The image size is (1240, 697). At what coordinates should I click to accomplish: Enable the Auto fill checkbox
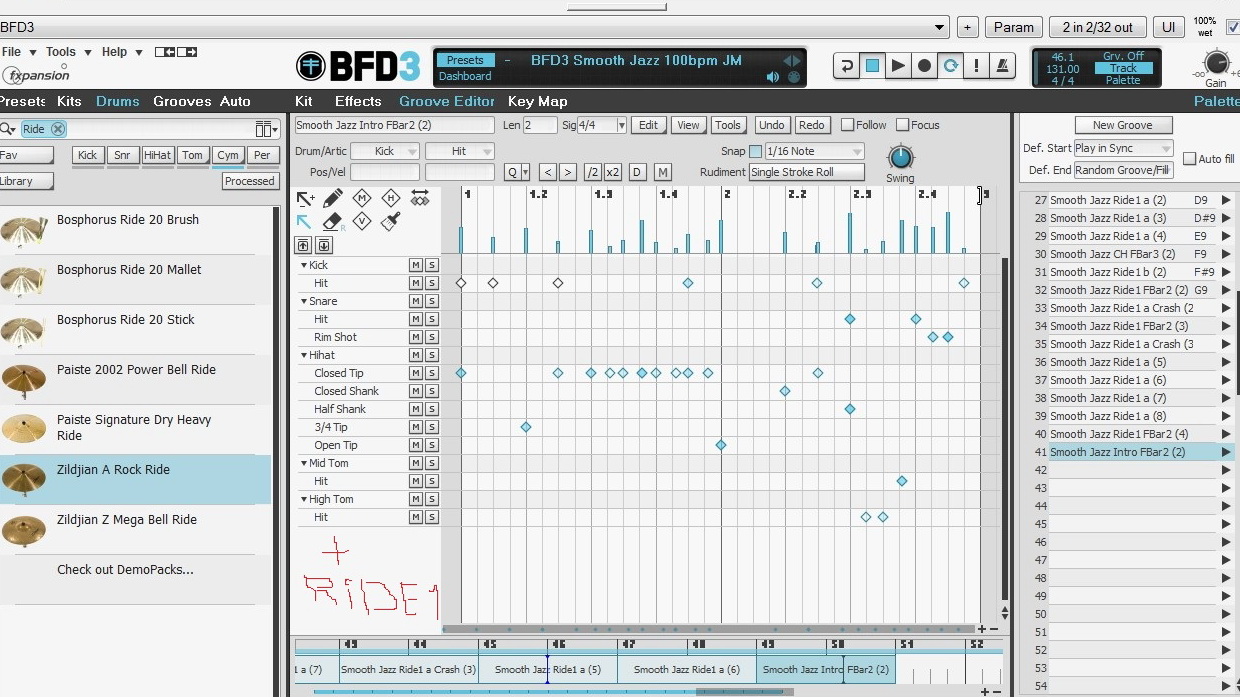coord(1189,159)
